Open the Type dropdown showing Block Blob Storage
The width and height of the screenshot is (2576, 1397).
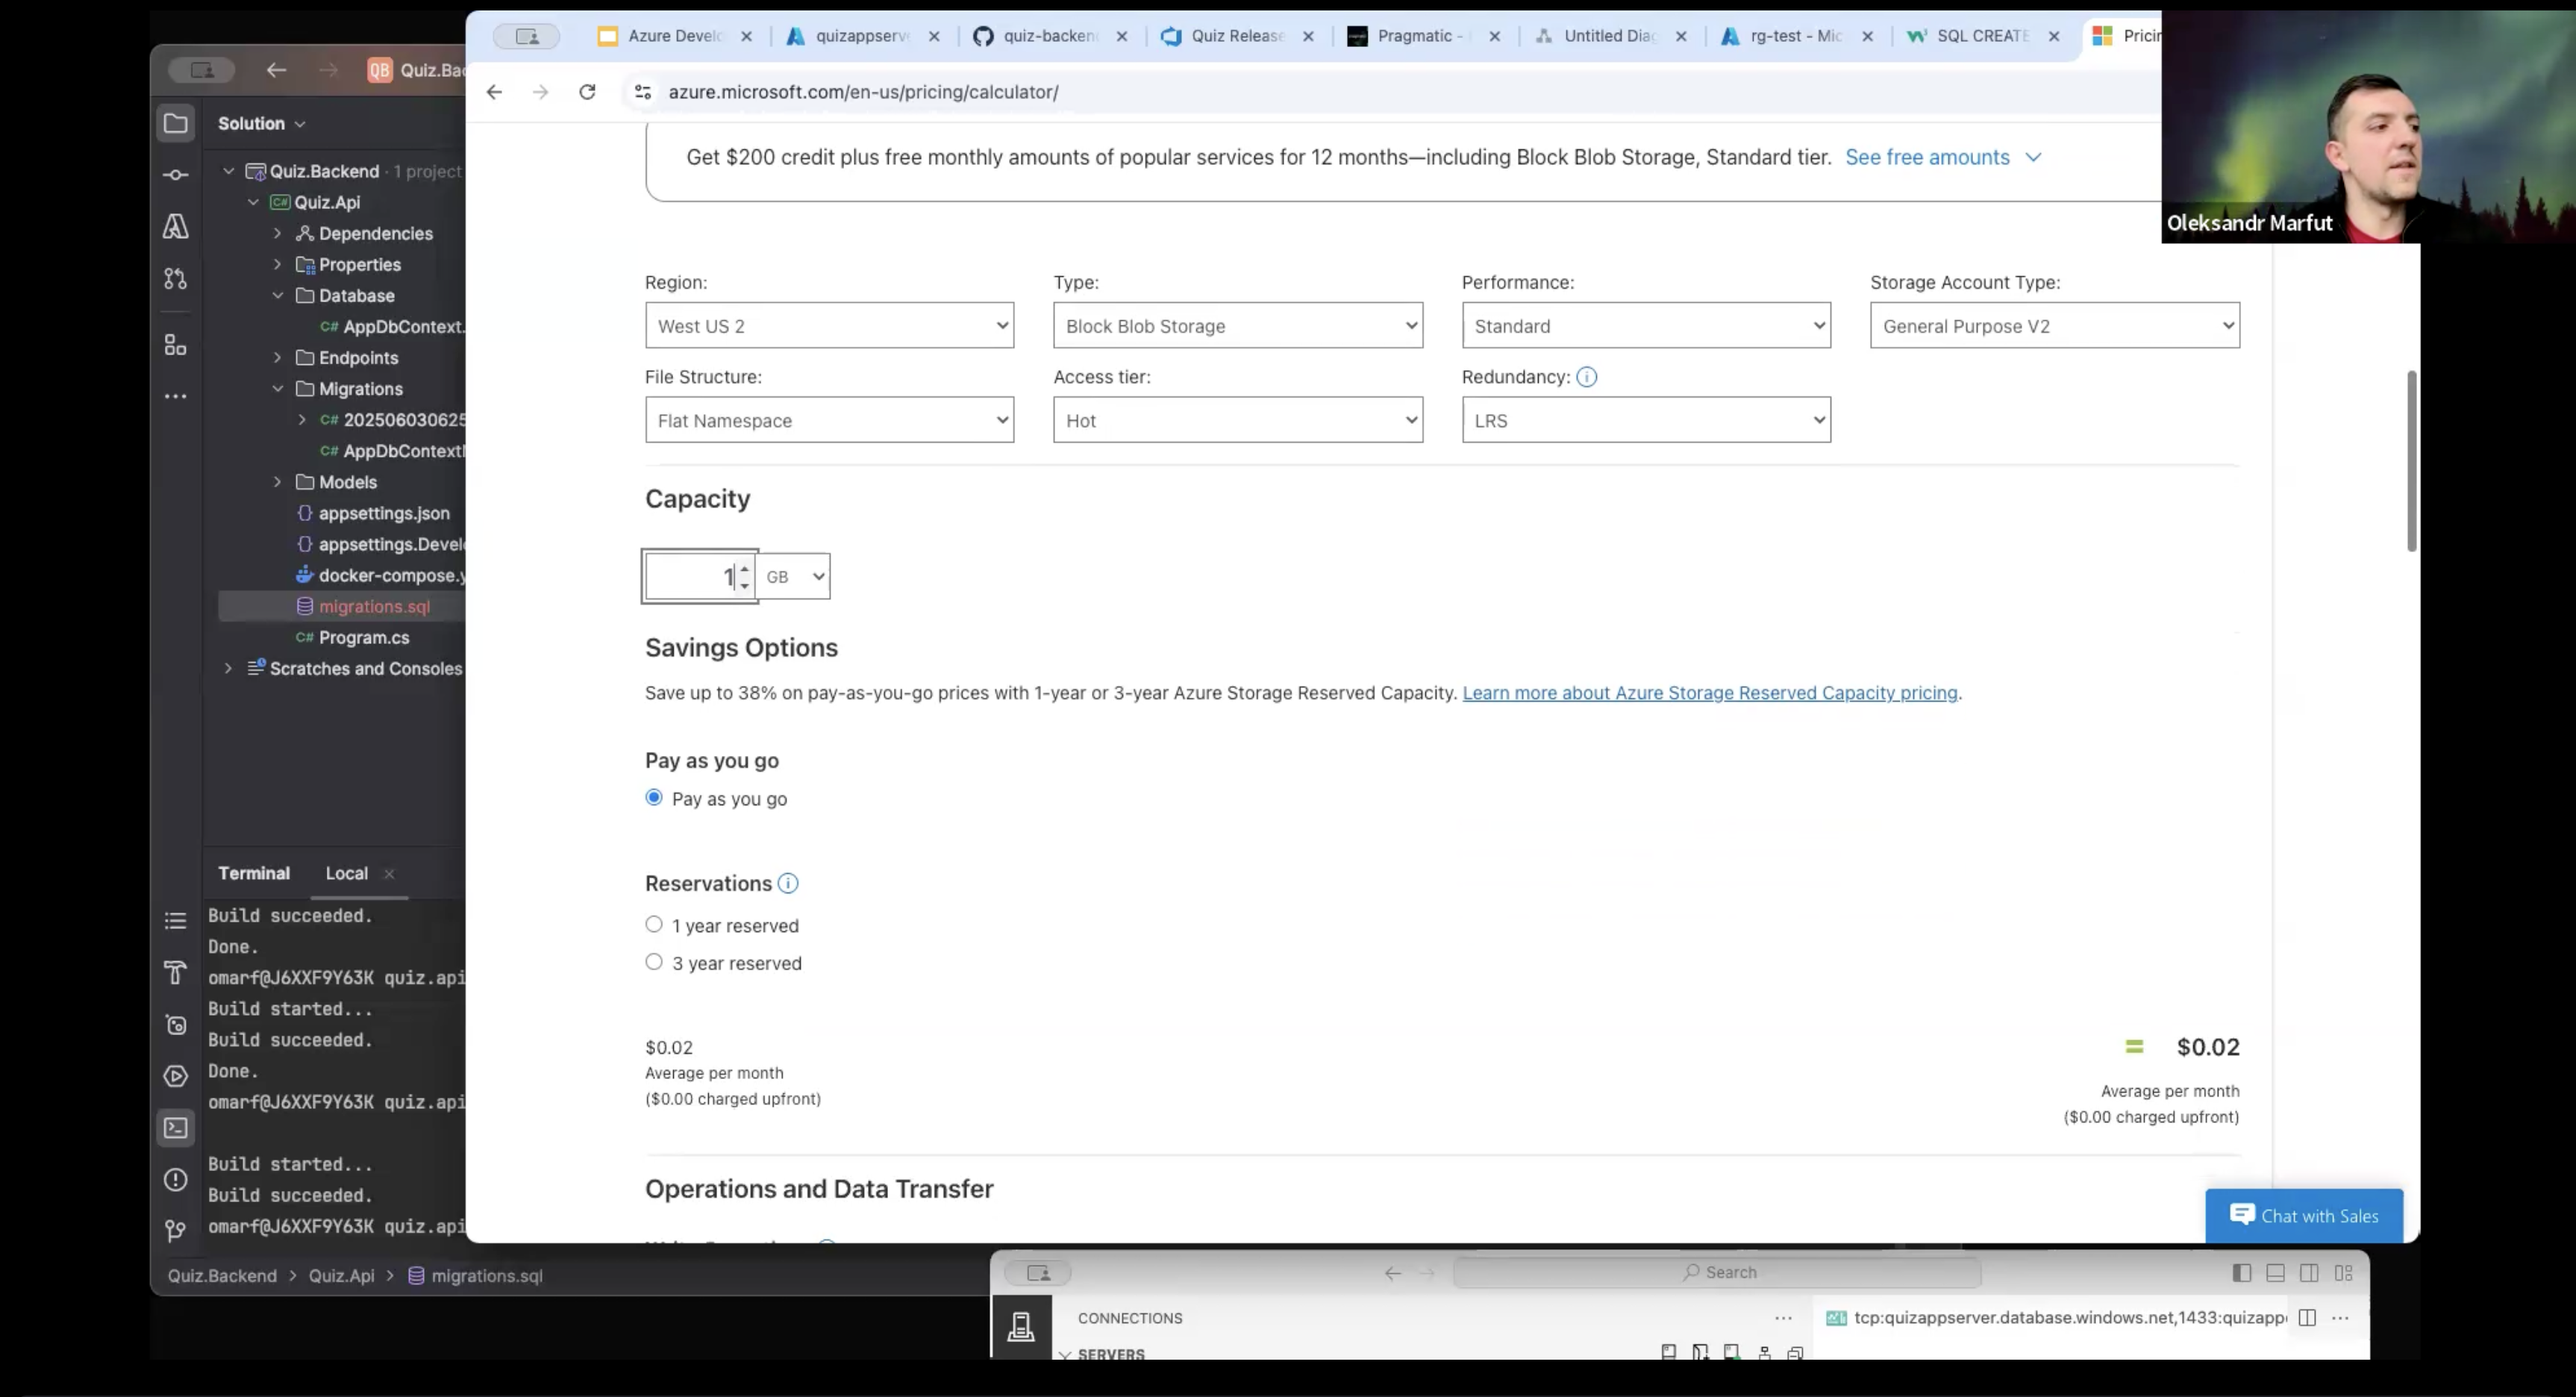click(1238, 326)
